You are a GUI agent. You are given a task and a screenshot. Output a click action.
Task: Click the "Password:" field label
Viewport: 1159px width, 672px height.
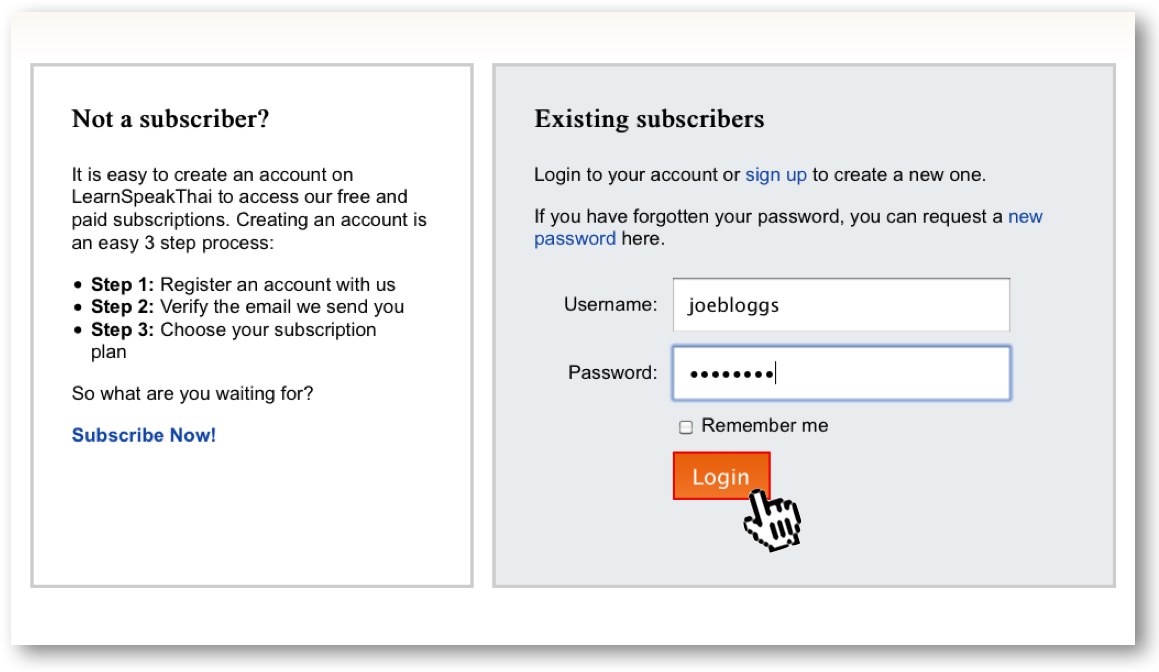click(613, 373)
